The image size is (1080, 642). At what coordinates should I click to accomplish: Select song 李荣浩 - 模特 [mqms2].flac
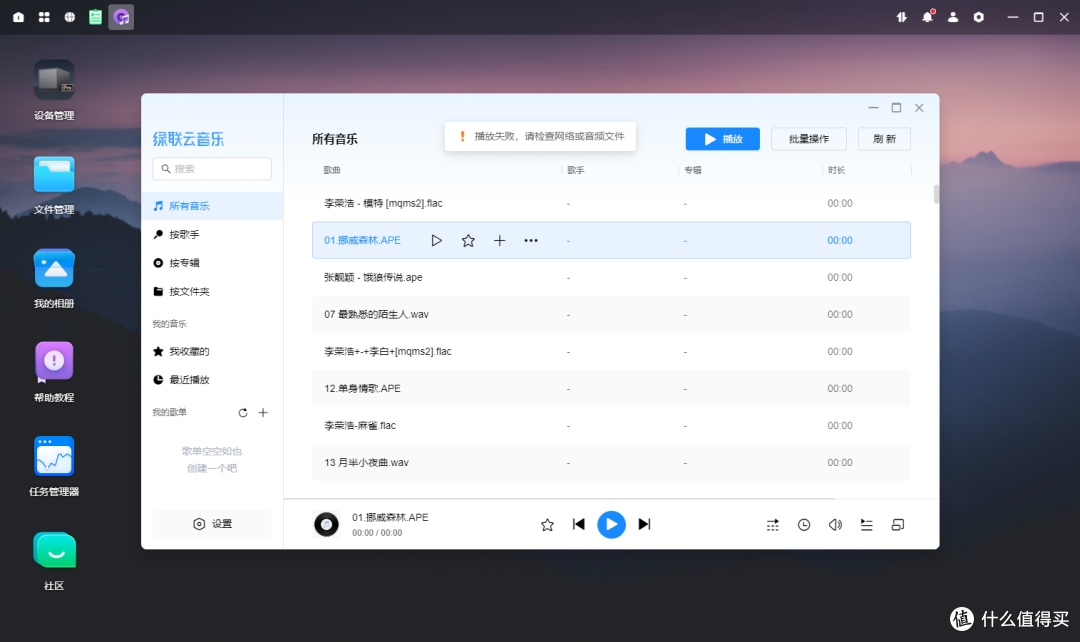611,203
